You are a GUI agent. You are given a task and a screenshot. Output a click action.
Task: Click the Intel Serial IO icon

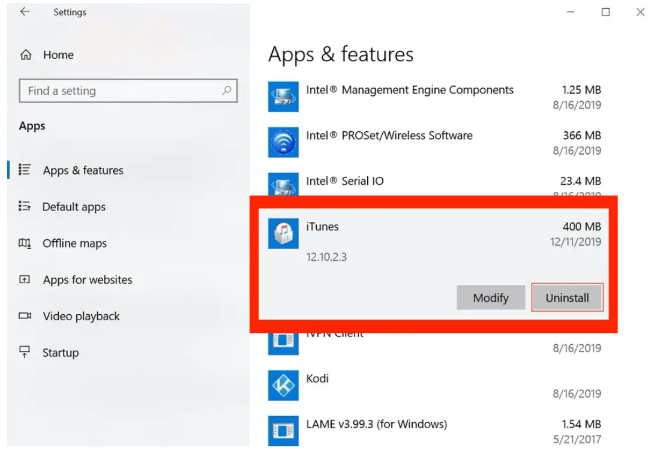(284, 184)
